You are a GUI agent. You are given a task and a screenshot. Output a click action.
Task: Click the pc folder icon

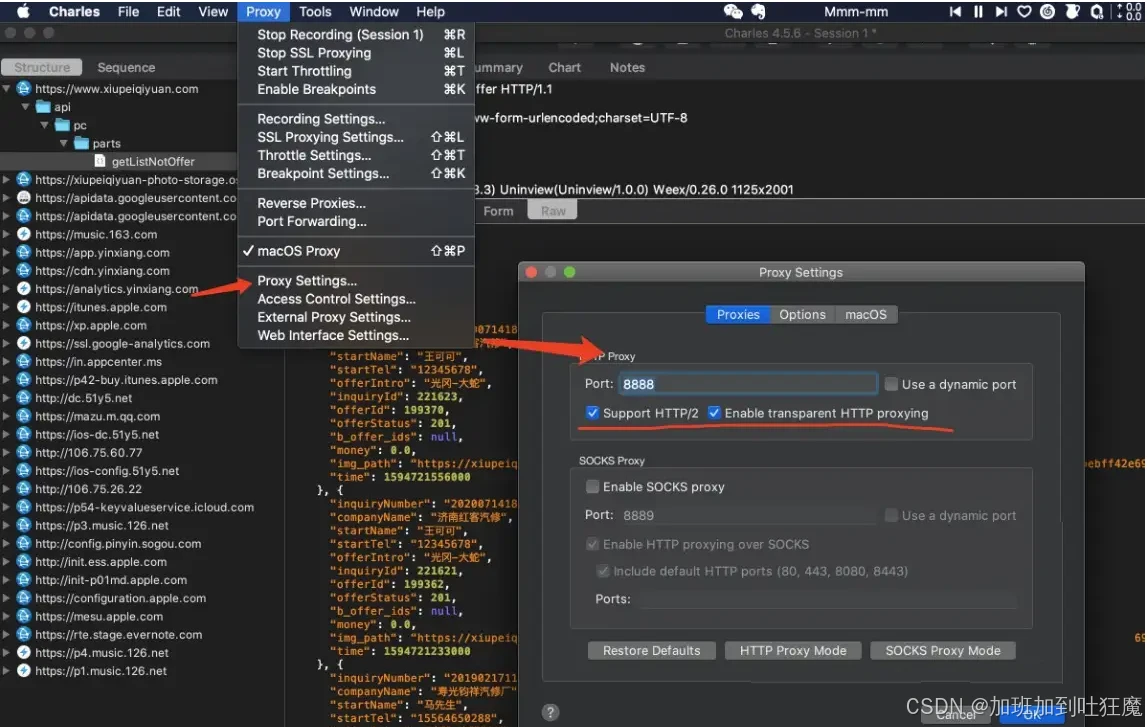pyautogui.click(x=62, y=125)
